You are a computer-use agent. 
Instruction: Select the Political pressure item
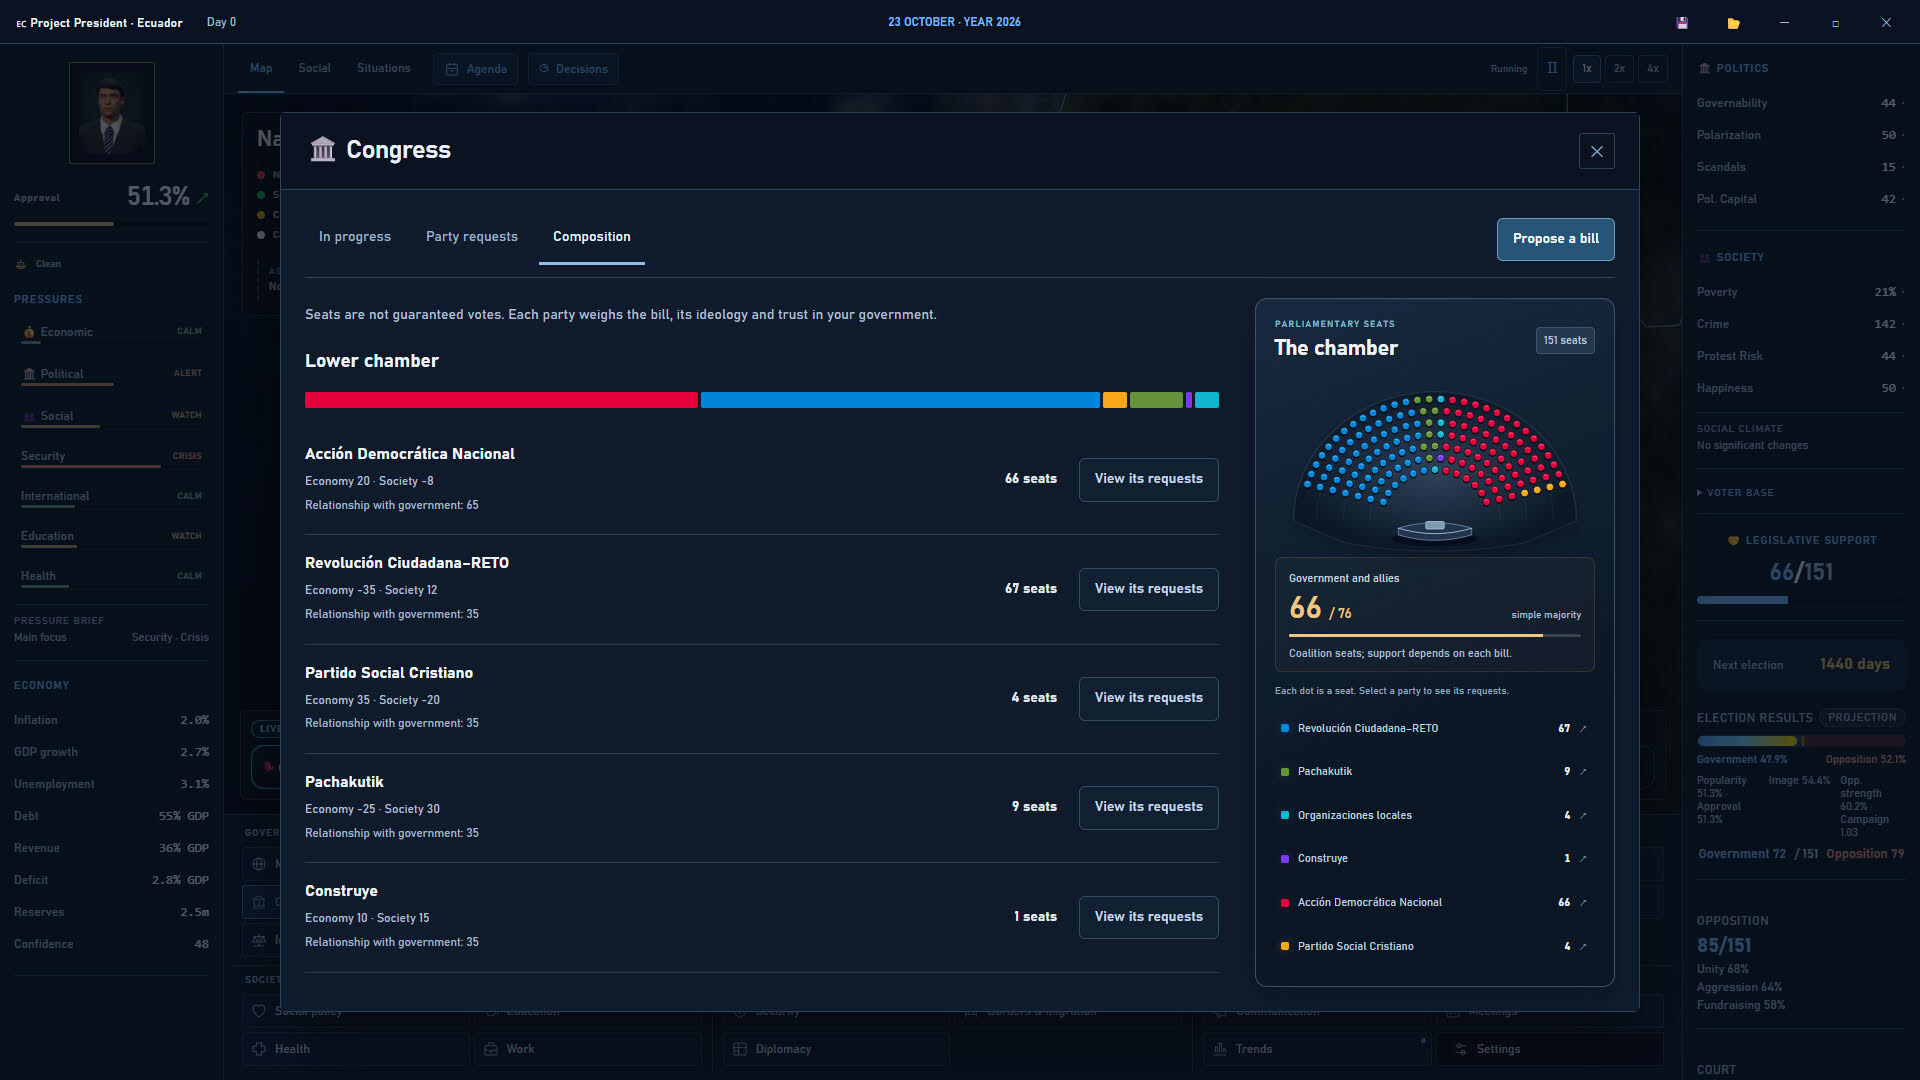click(111, 374)
